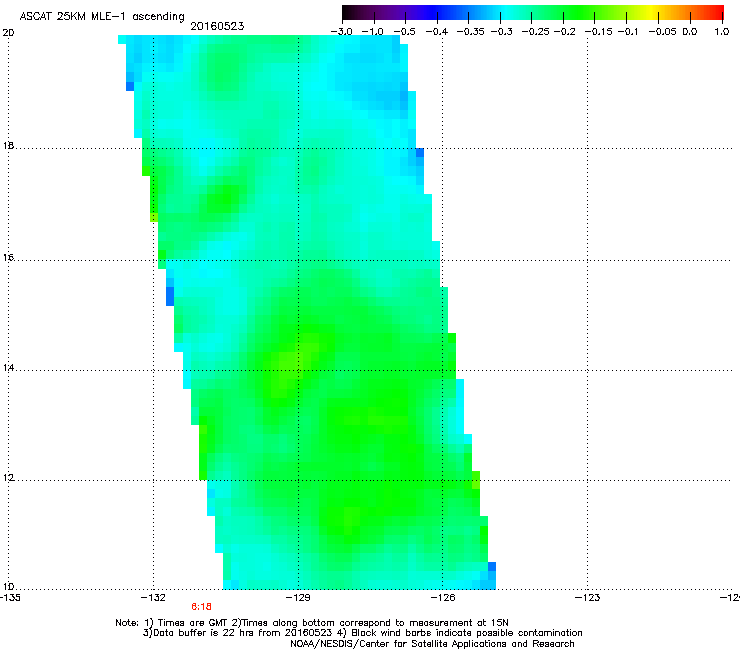Image resolution: width=740 pixels, height=650 pixels.
Task: Click the latitude label 20
Action: pyautogui.click(x=8, y=33)
